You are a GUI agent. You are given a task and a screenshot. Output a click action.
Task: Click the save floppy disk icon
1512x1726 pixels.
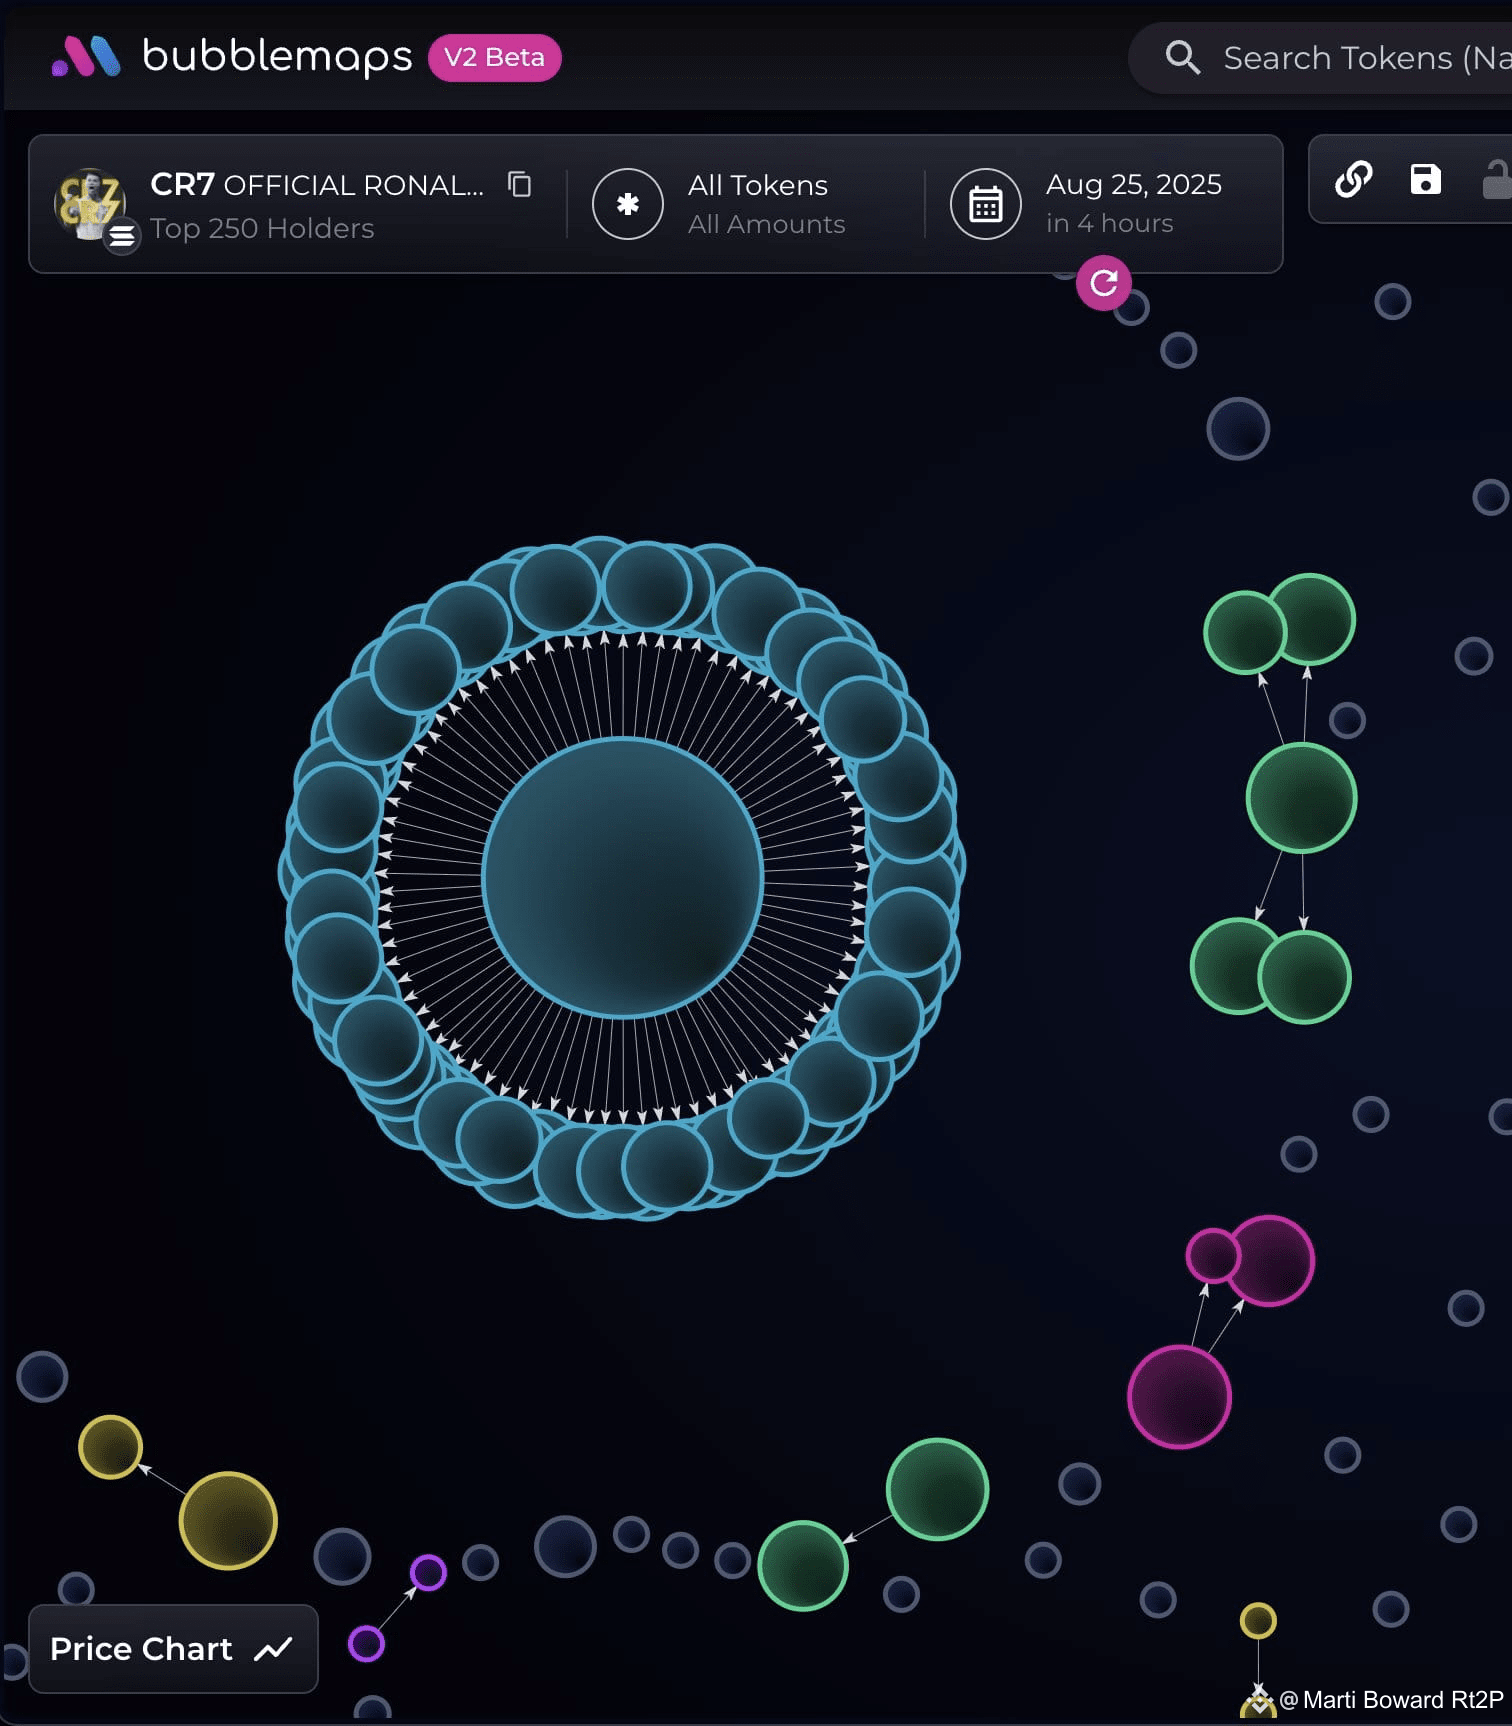coord(1426,180)
